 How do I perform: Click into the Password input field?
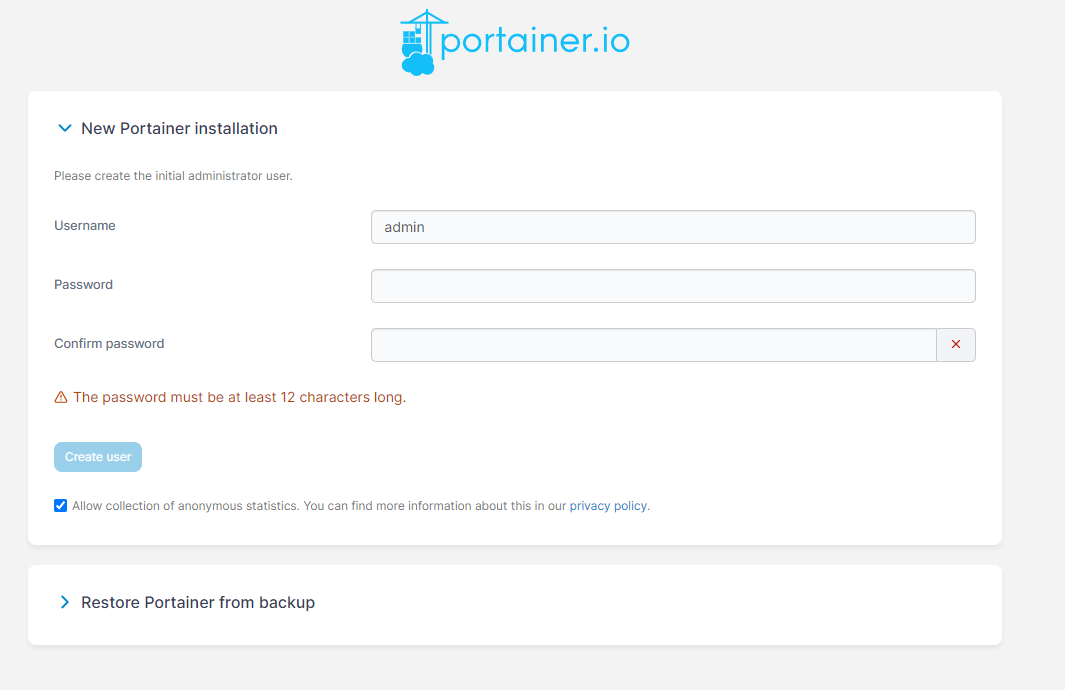pos(673,286)
